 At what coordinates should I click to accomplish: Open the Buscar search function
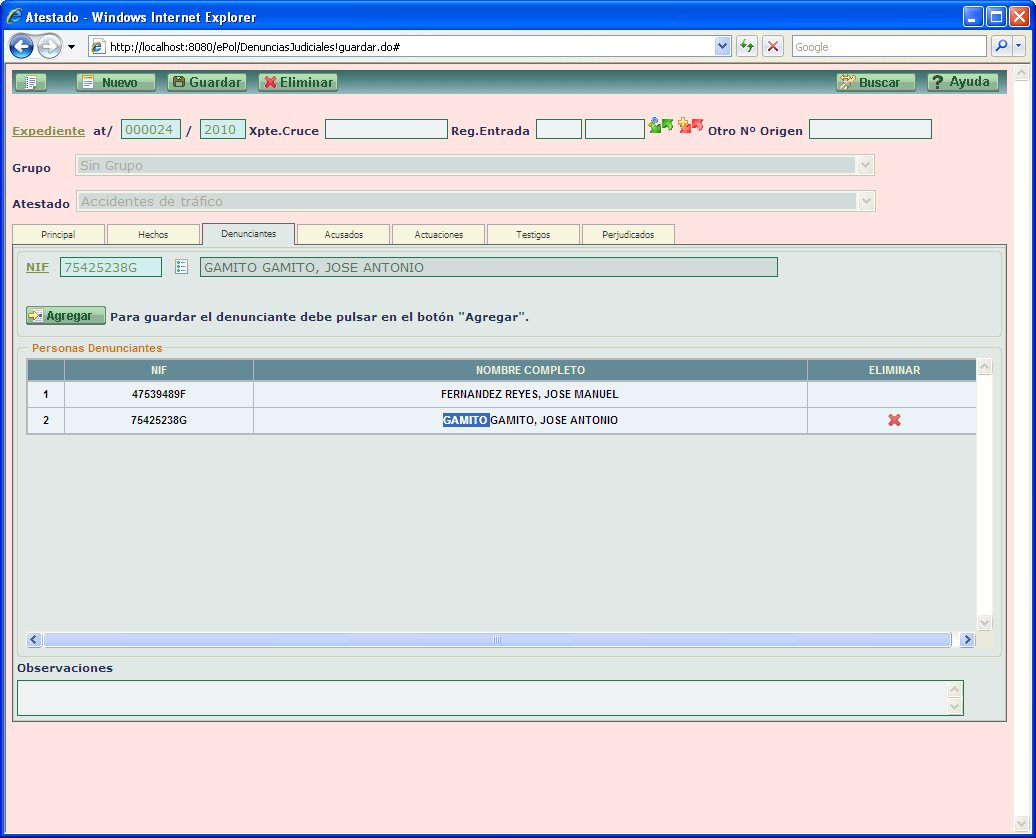tap(876, 82)
